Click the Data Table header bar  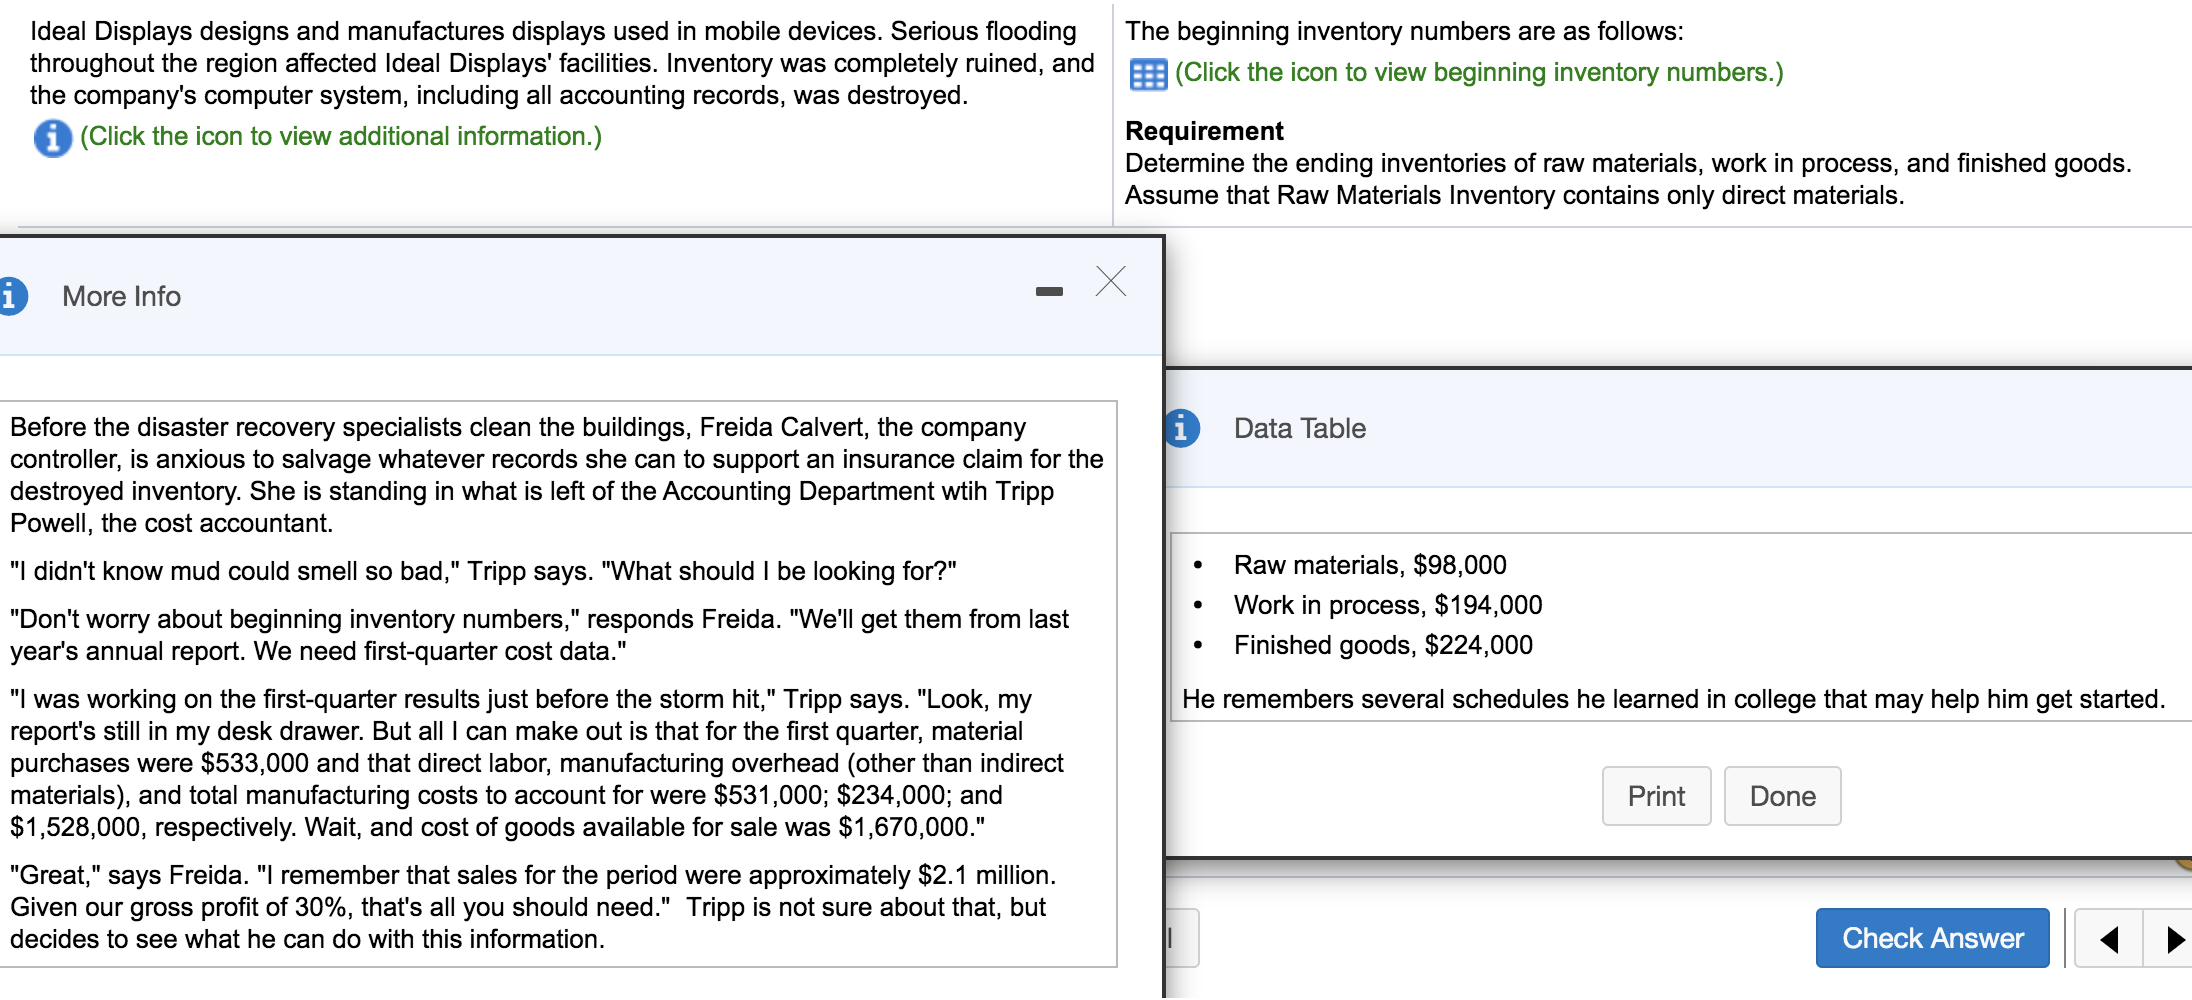tap(1299, 428)
